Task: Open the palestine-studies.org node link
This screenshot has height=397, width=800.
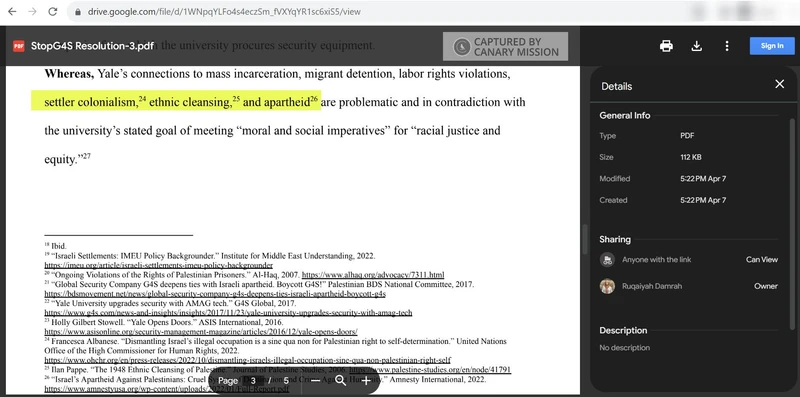Action: click(x=430, y=369)
